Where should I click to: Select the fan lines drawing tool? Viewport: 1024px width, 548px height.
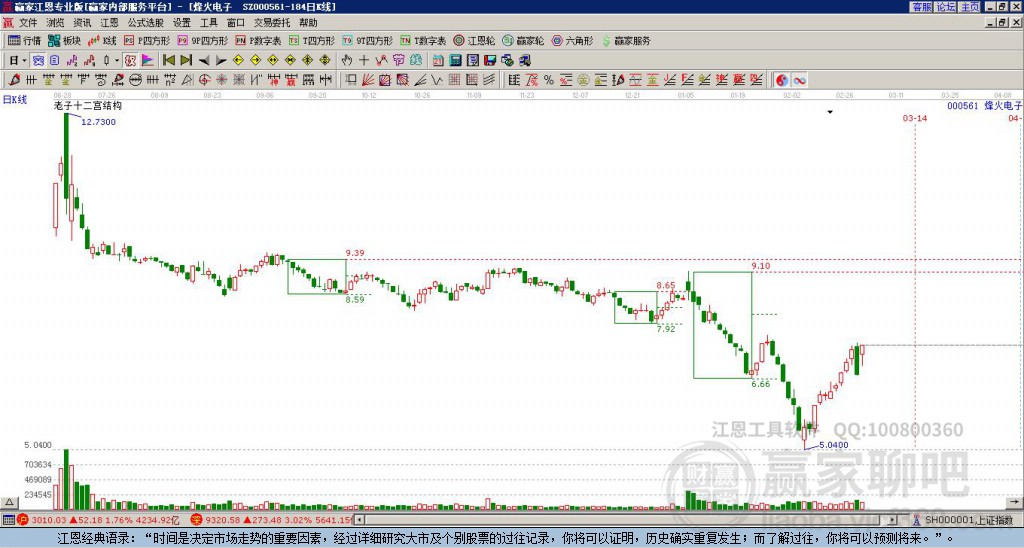click(368, 80)
